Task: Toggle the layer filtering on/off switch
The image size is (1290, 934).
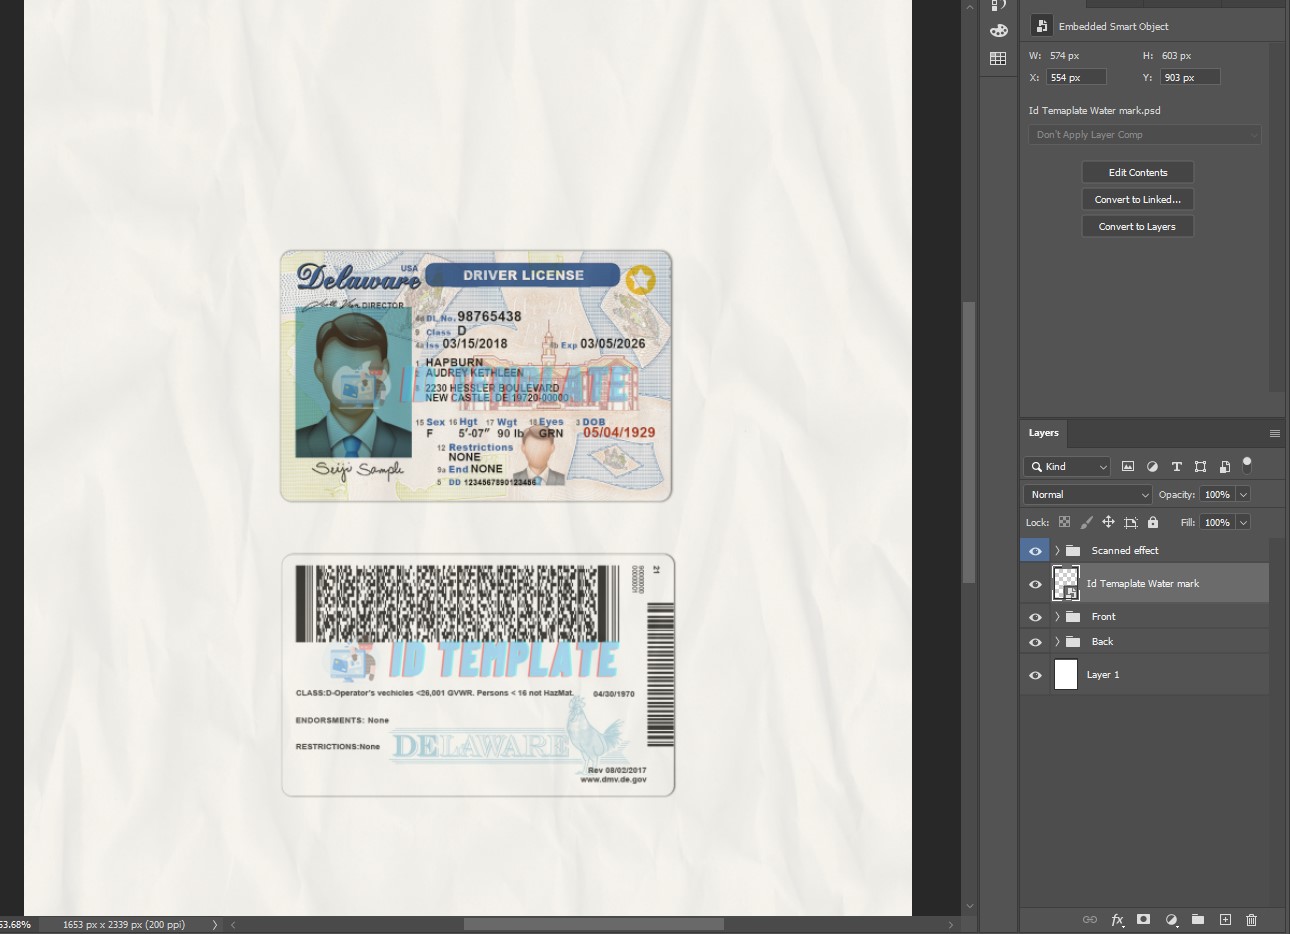Action: (x=1247, y=465)
